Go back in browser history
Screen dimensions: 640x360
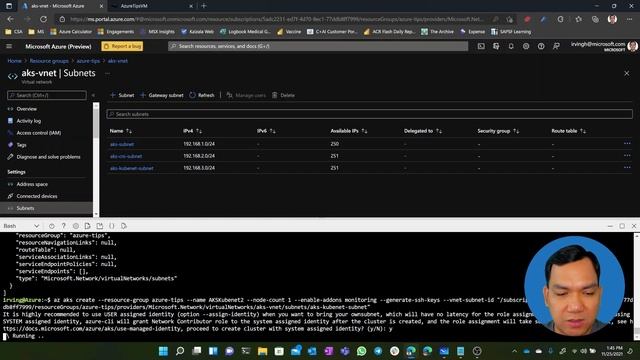click(x=10, y=19)
